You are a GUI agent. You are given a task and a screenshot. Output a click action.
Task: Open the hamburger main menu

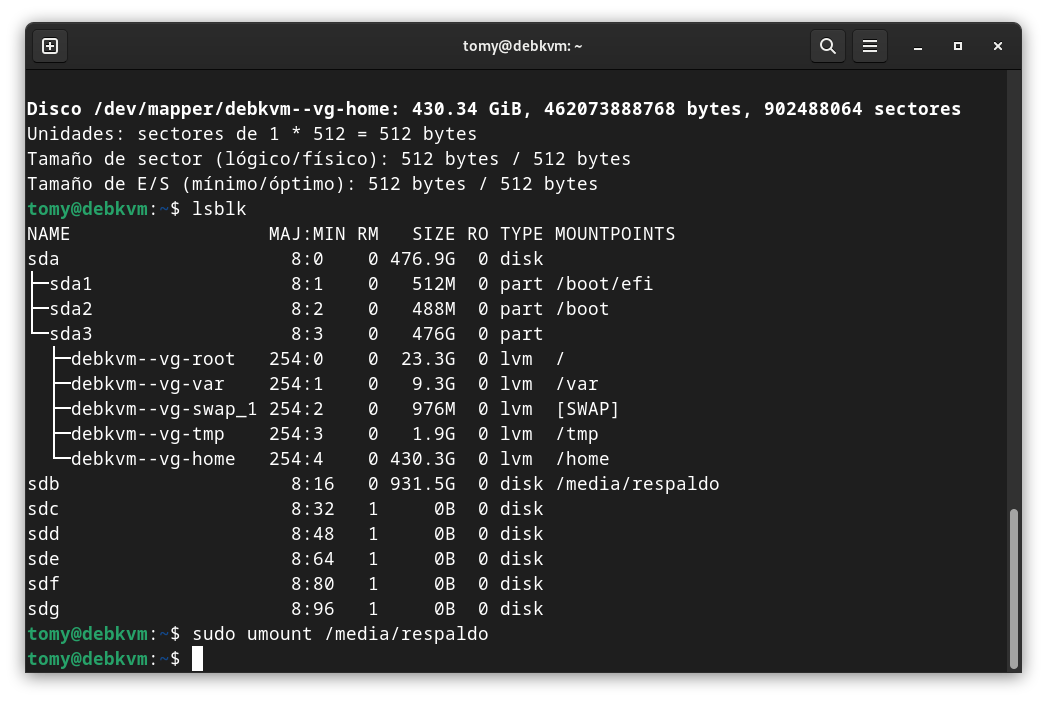[870, 46]
